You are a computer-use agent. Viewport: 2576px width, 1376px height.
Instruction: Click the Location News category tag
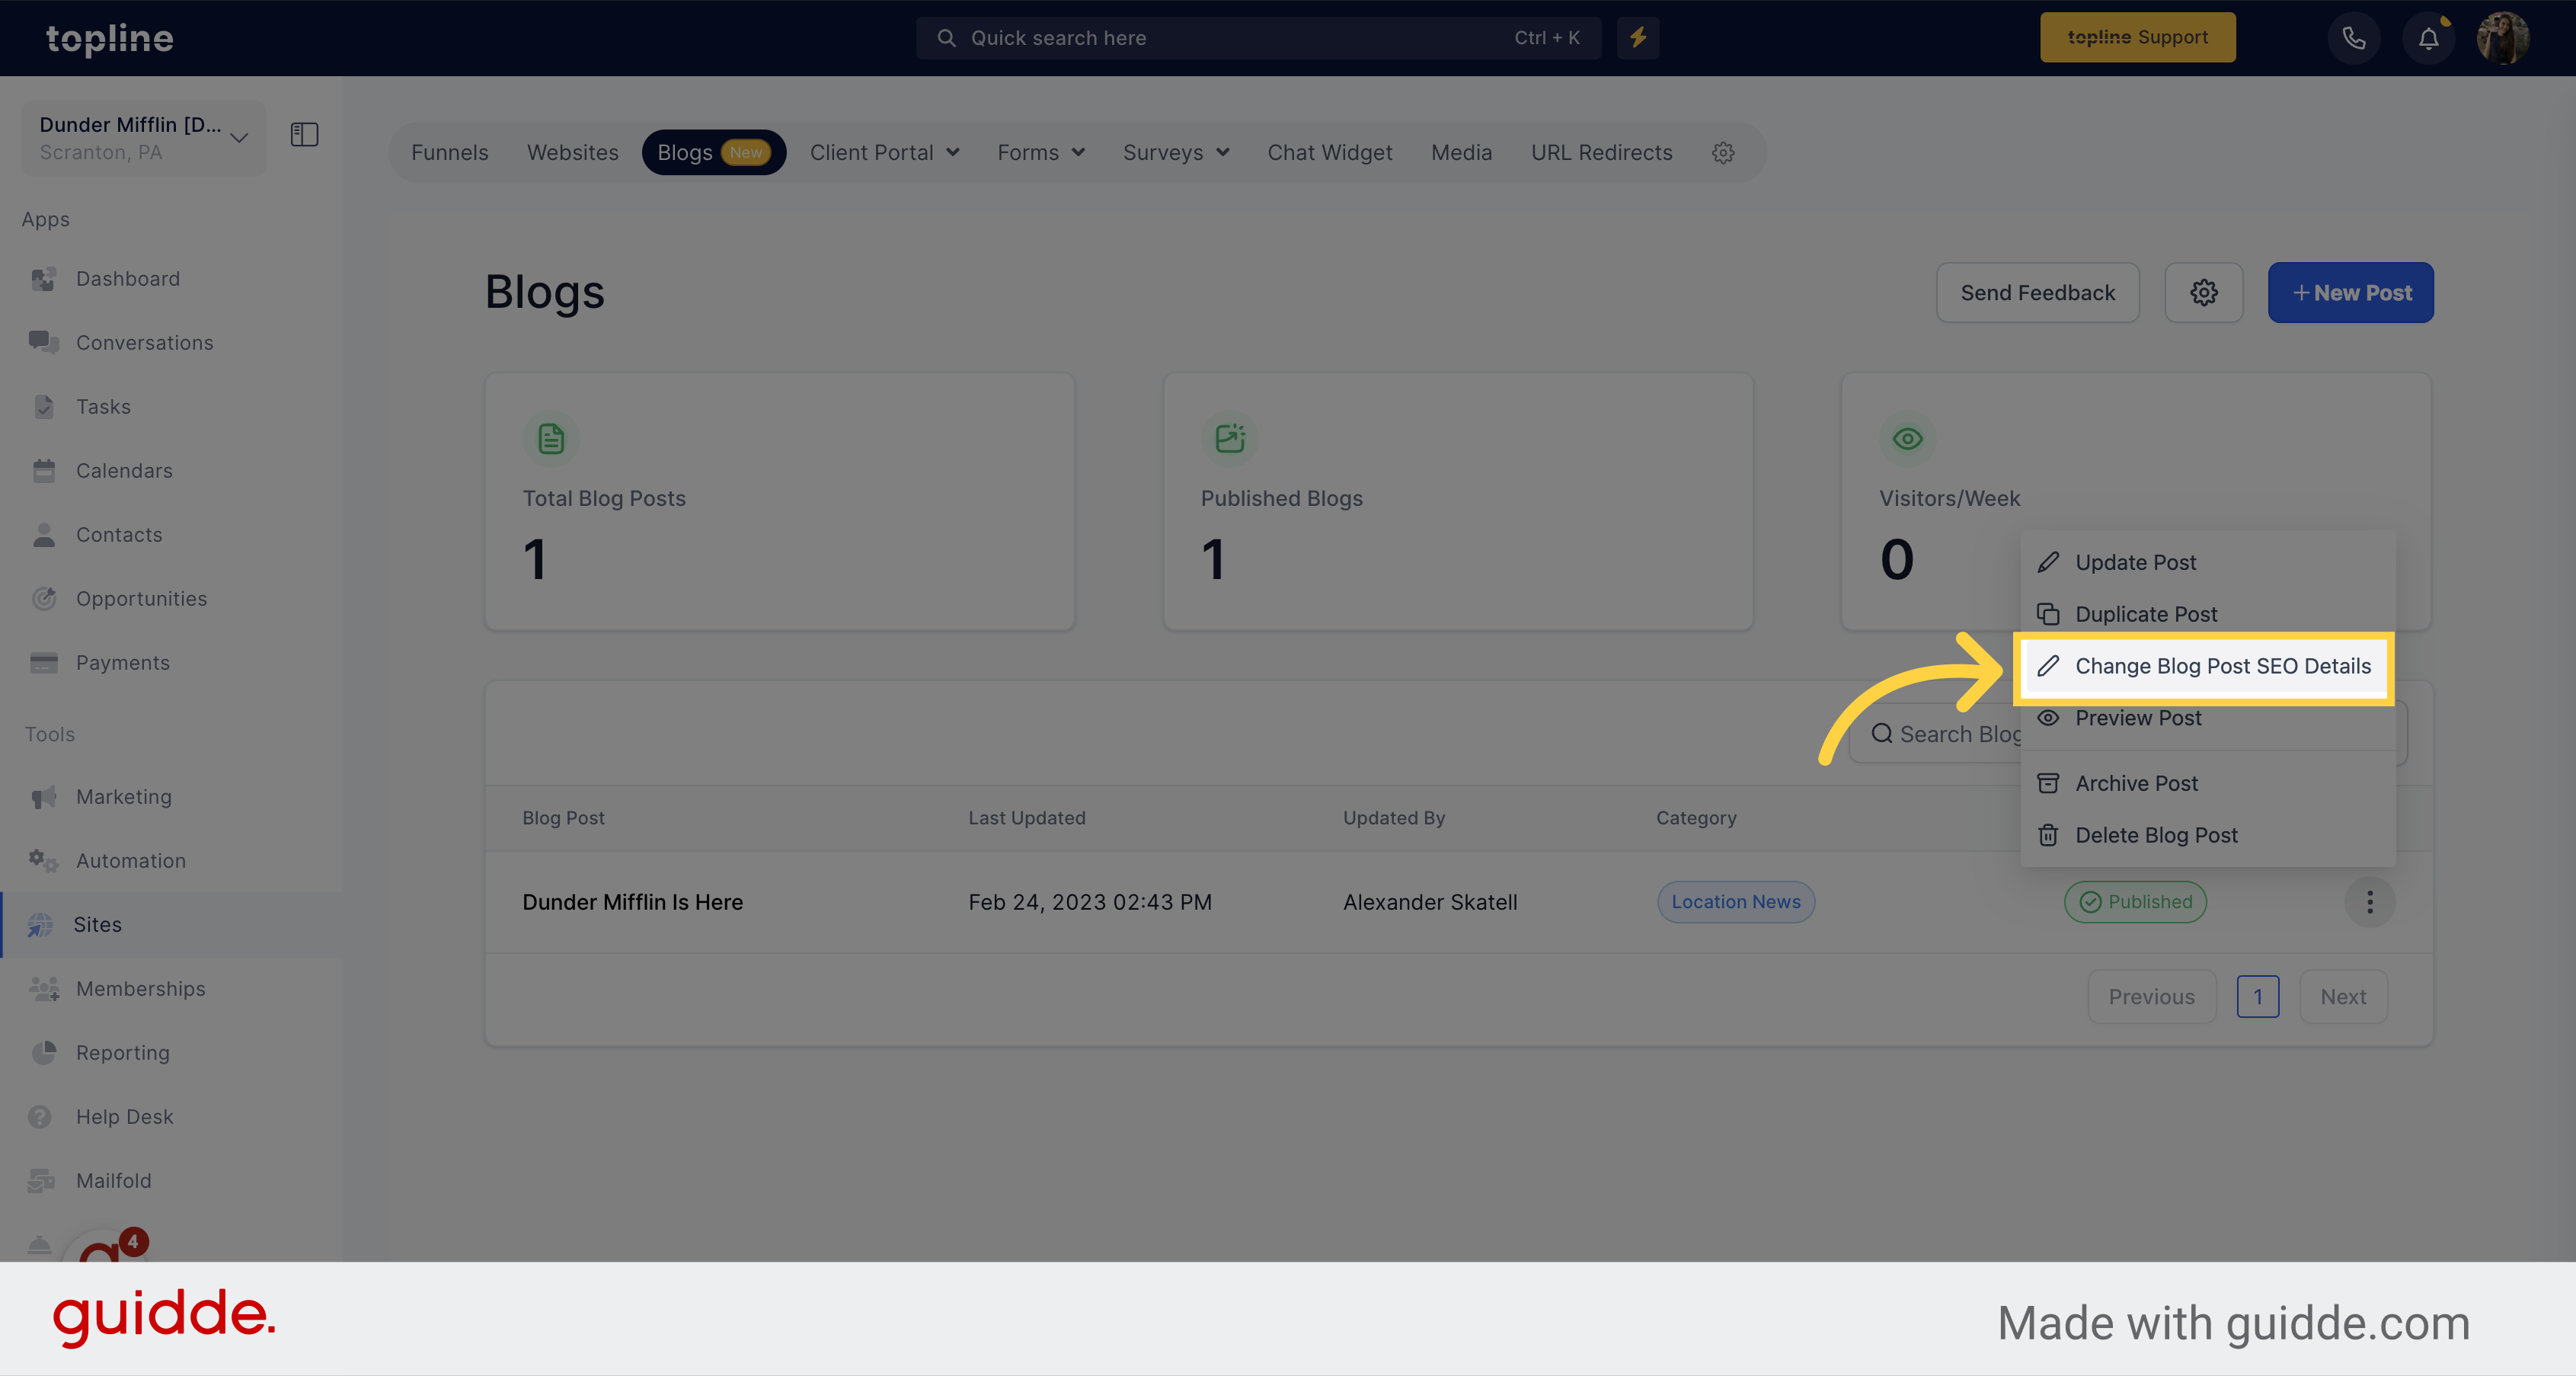[x=1736, y=902]
